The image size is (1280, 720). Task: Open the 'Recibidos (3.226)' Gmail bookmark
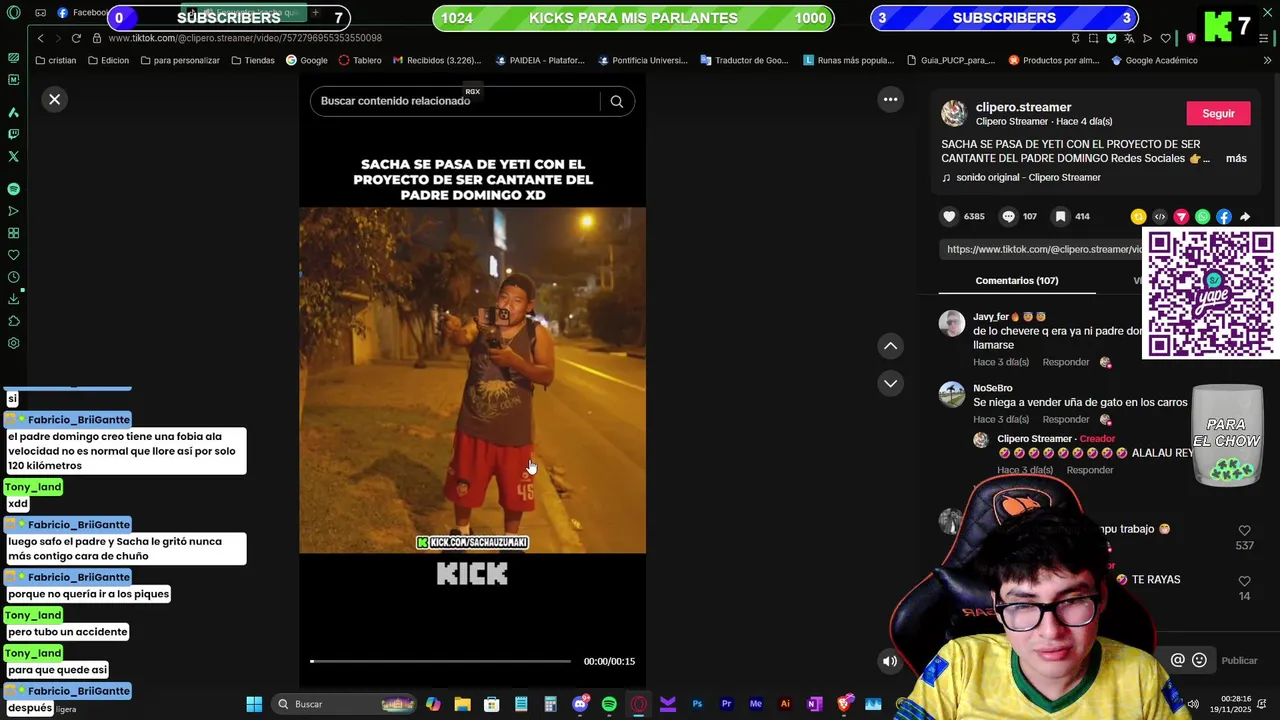click(x=437, y=60)
